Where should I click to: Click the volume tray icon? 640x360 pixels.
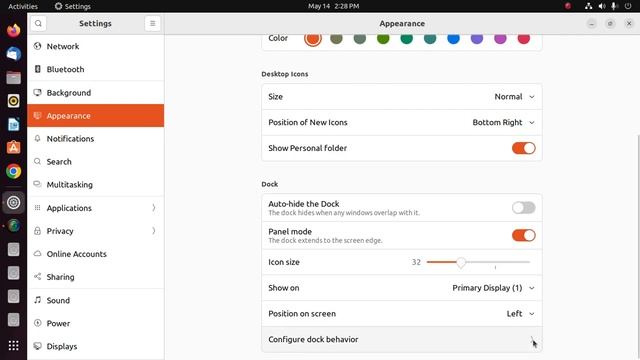point(602,6)
